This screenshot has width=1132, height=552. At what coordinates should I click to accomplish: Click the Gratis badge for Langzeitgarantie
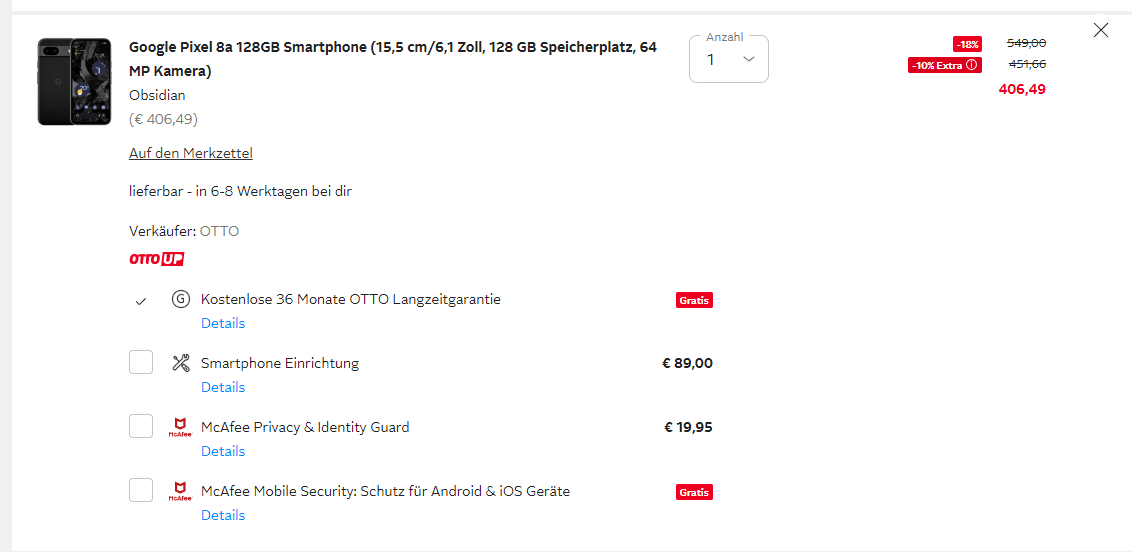[694, 300]
